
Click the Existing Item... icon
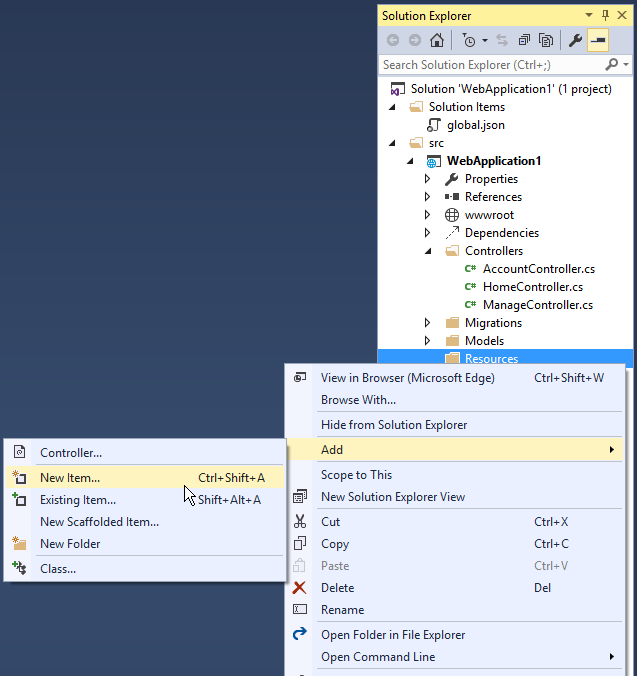point(19,500)
